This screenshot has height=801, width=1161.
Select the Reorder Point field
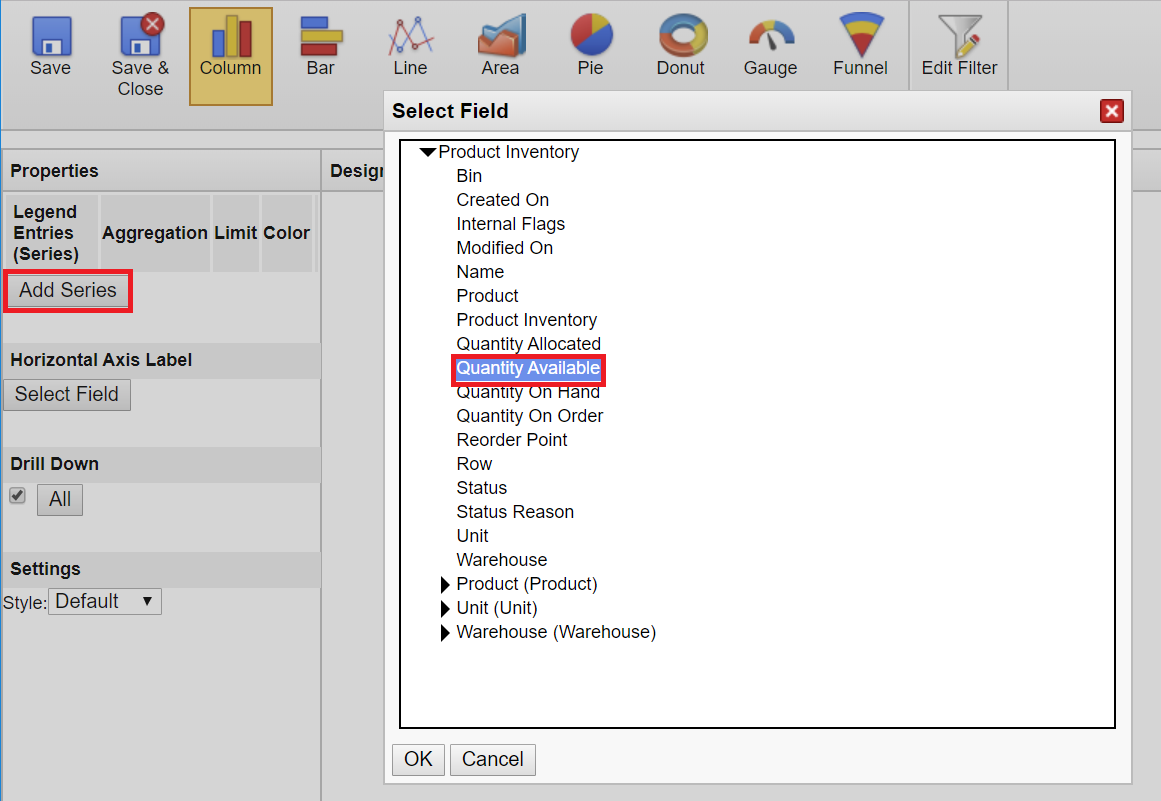point(512,440)
